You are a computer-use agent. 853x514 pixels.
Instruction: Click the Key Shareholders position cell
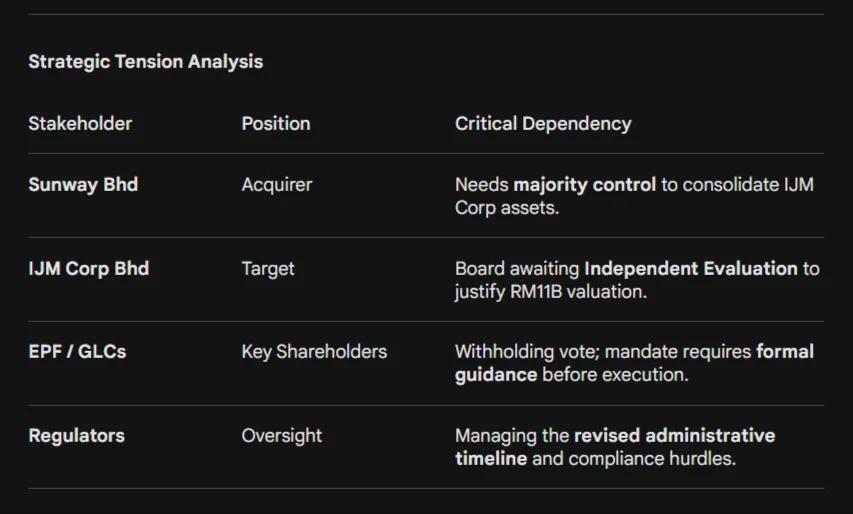314,352
